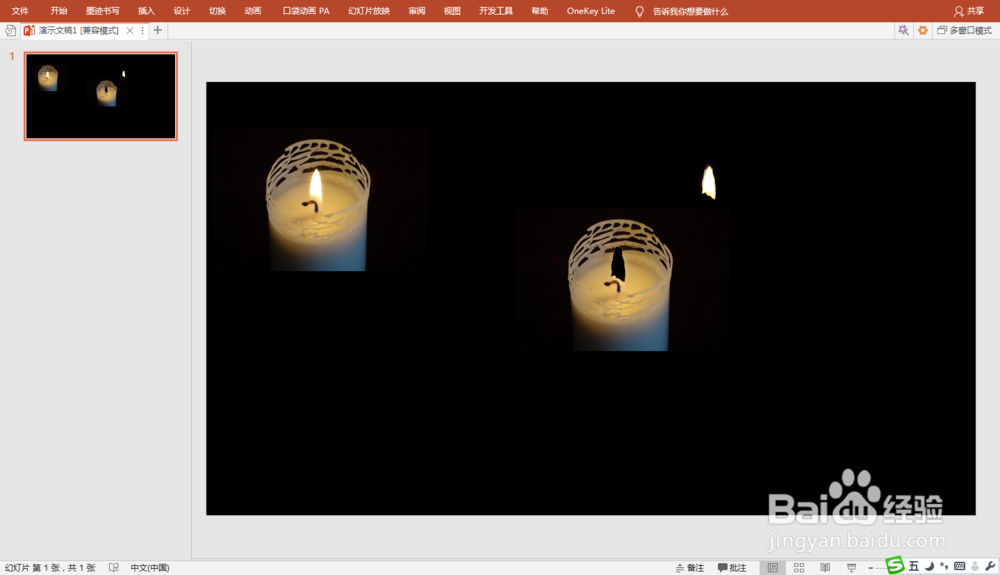Open the 墨迹书写 ribbon tab
The width and height of the screenshot is (1000, 575).
[103, 11]
